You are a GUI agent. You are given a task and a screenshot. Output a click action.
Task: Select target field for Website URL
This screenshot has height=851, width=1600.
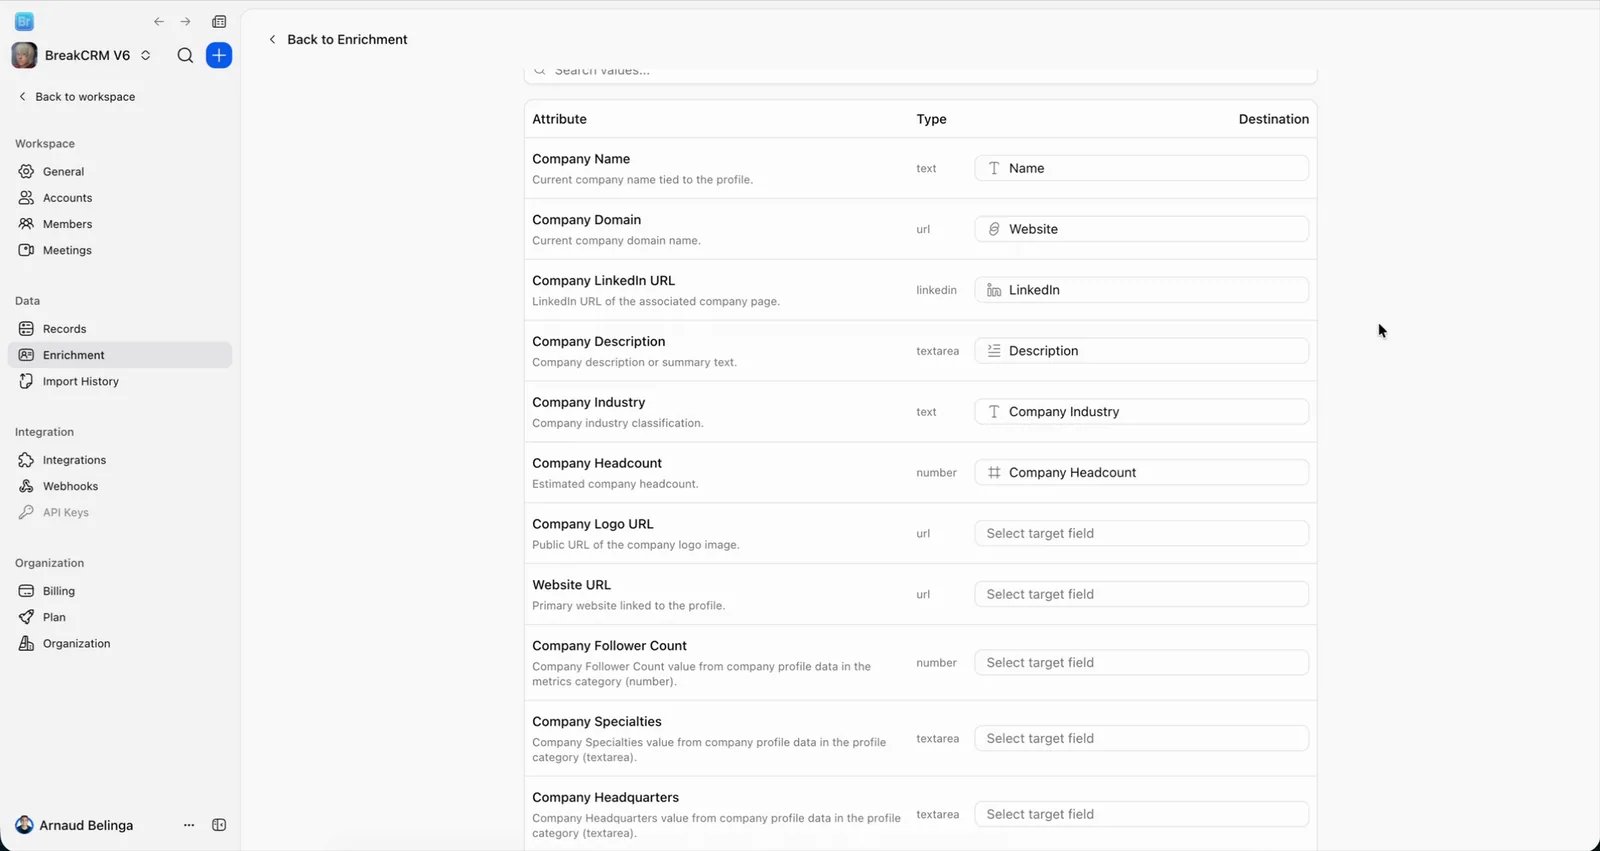click(1141, 594)
